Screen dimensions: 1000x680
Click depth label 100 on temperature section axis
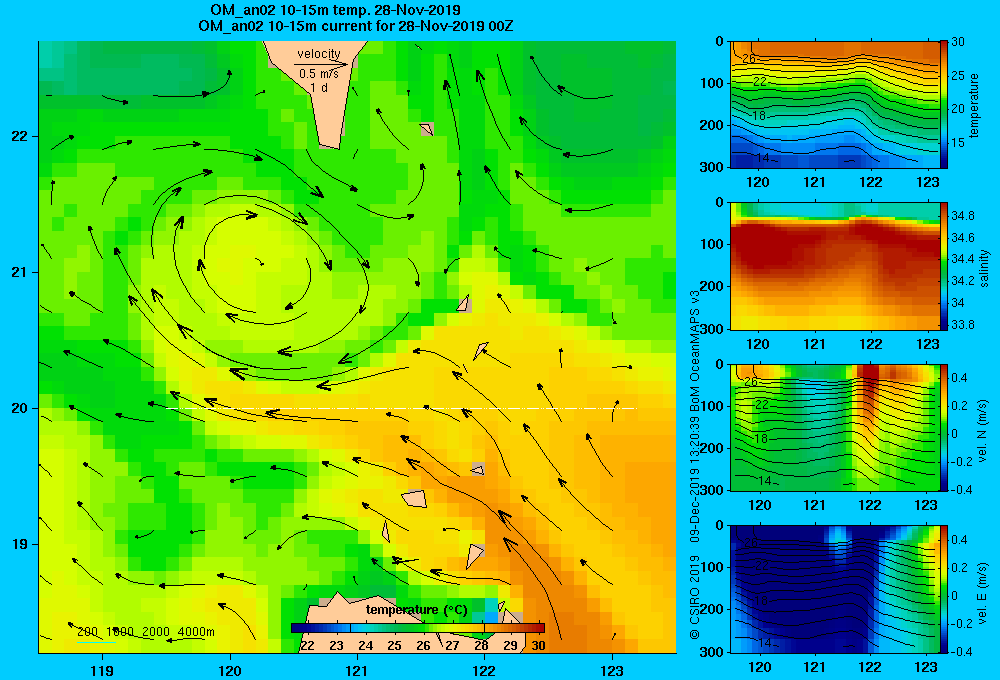[711, 83]
